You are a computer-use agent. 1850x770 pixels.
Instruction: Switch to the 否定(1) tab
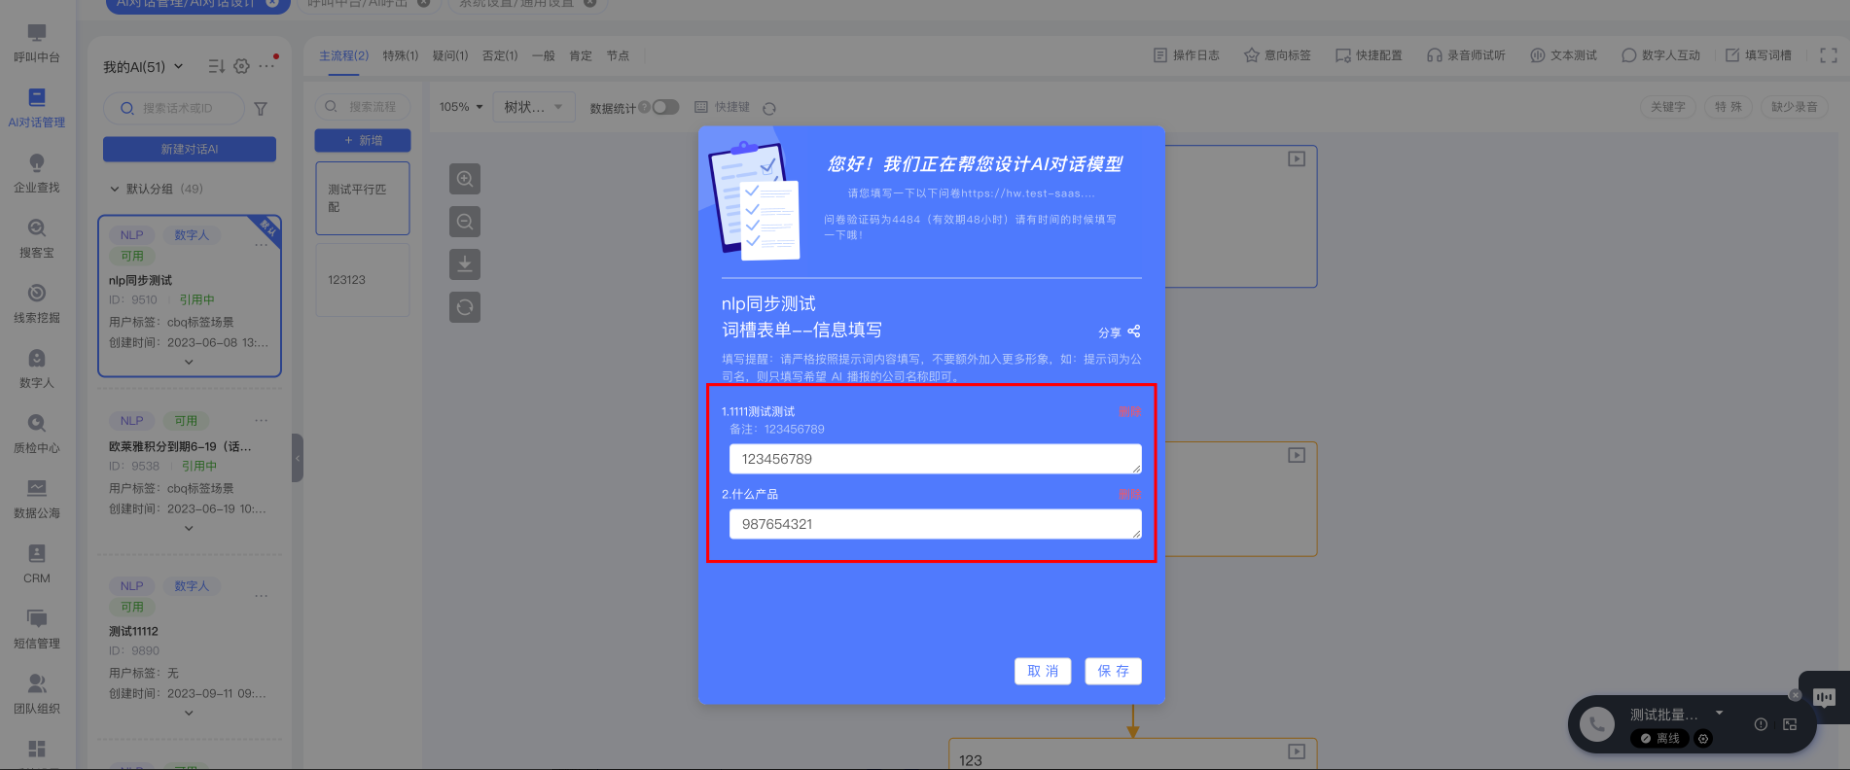[500, 56]
